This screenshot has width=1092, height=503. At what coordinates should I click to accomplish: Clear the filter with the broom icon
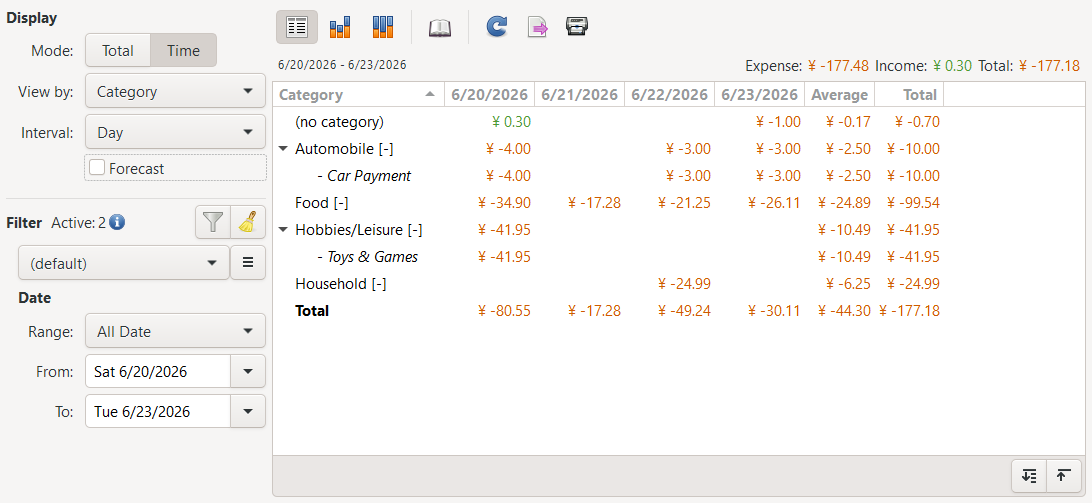pos(248,222)
